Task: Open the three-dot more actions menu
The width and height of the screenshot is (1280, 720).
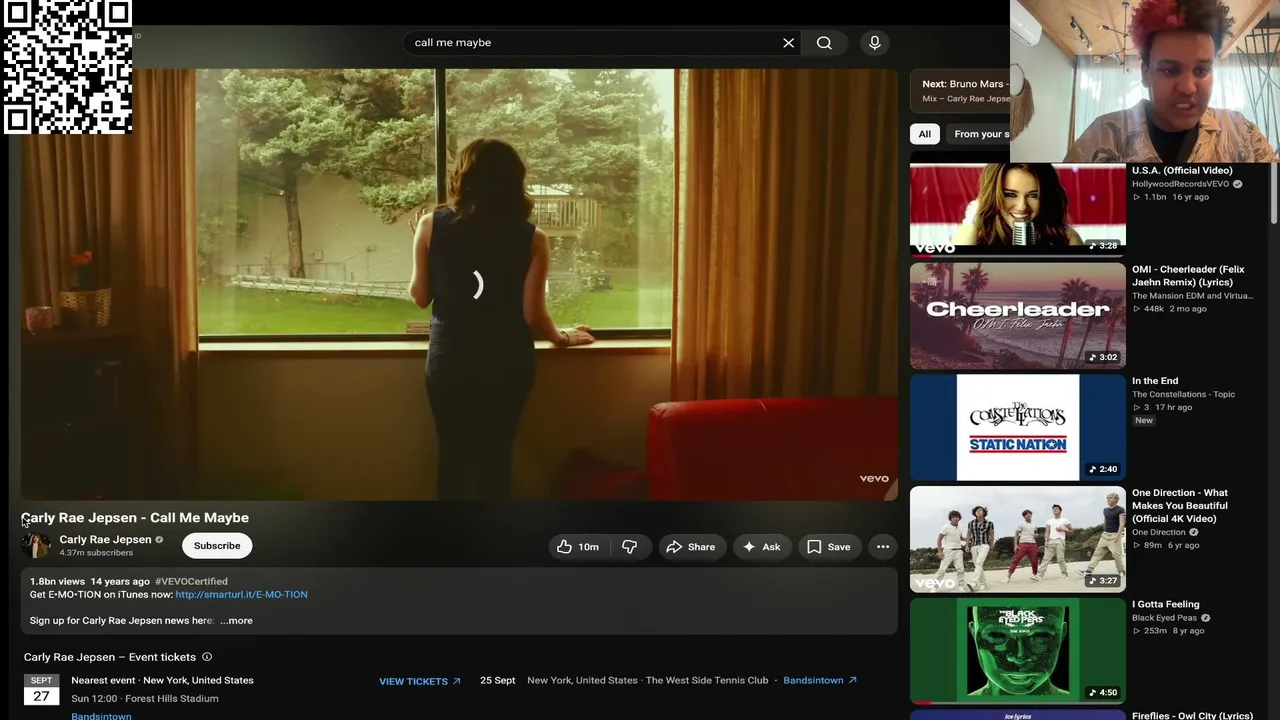Action: tap(883, 547)
